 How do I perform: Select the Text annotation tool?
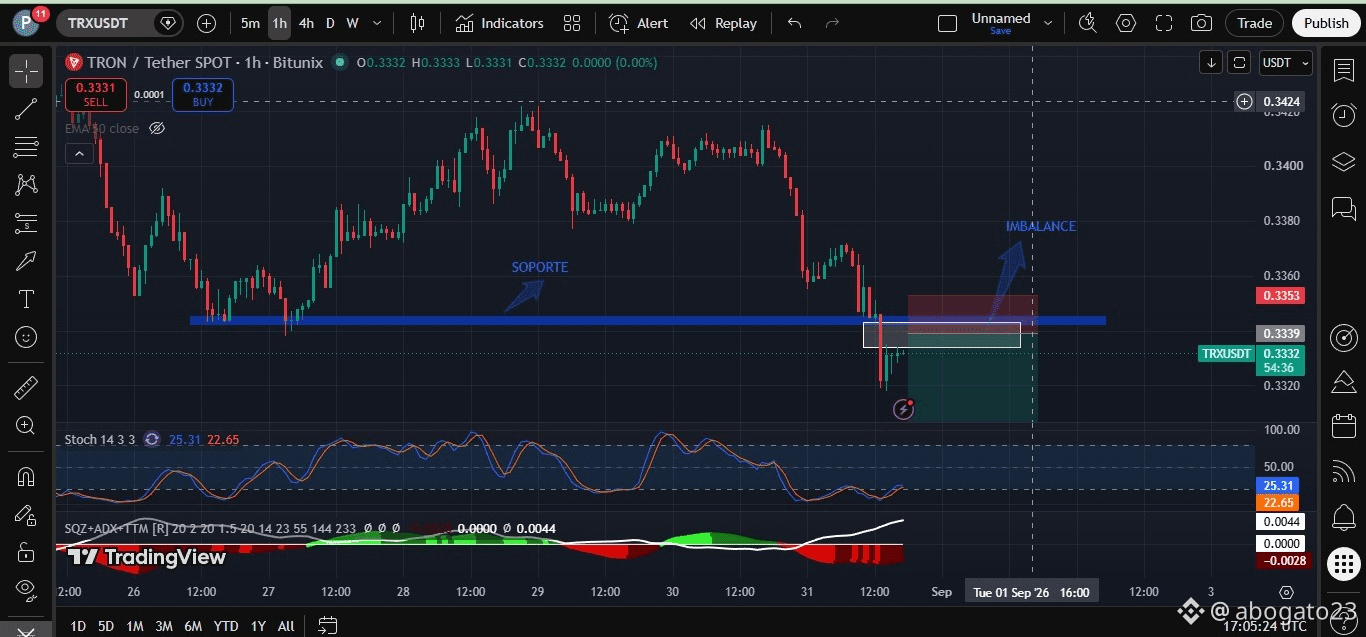(x=26, y=299)
